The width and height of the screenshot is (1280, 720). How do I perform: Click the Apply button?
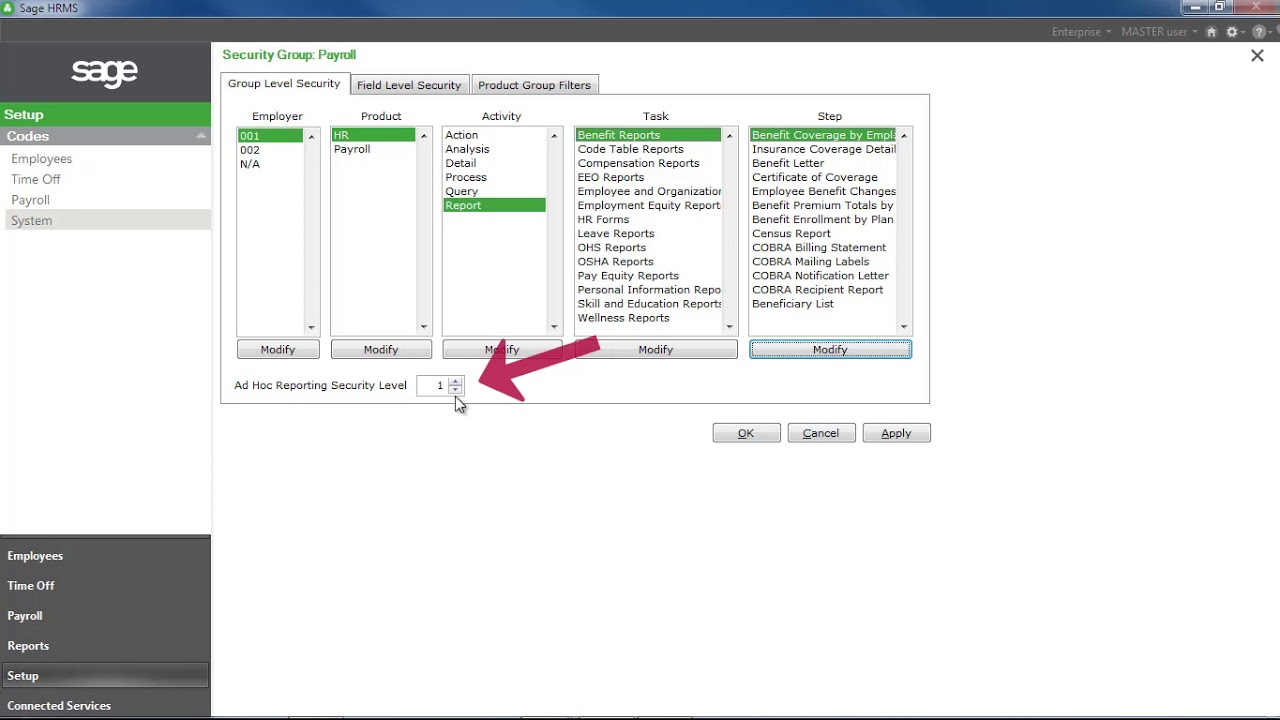(896, 432)
